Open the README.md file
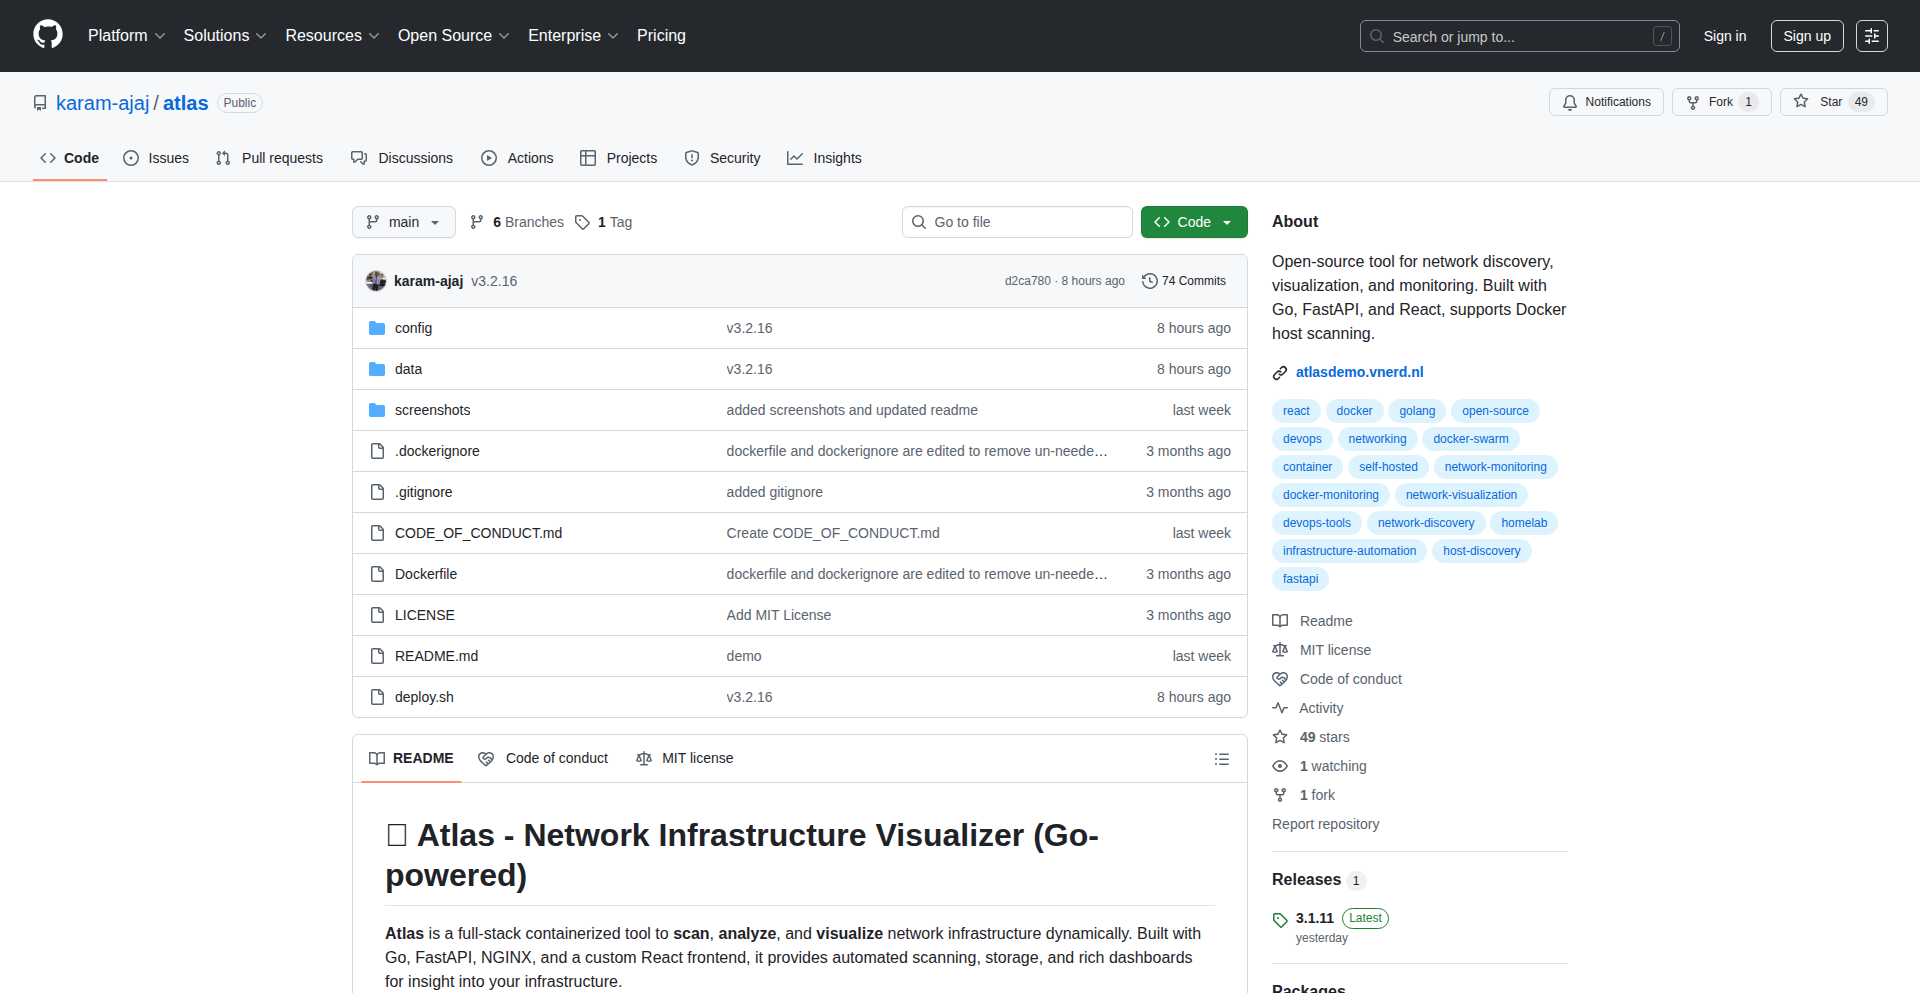 click(436, 656)
